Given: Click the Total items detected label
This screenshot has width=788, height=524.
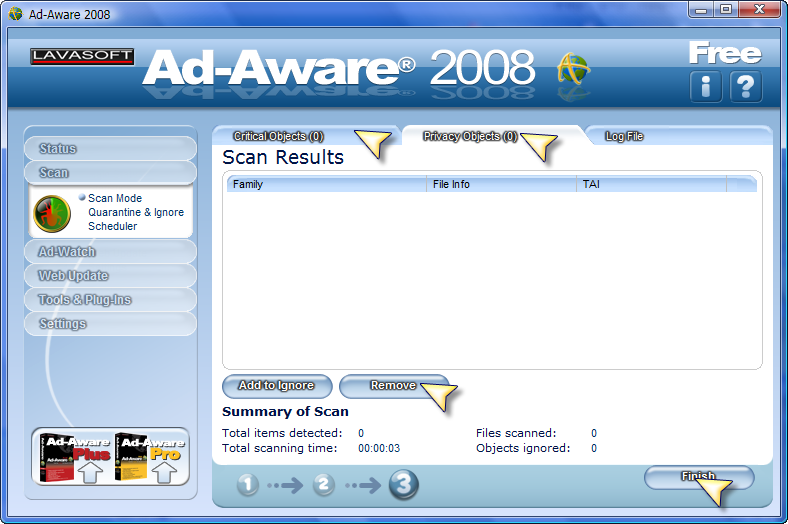Looking at the screenshot, I should pos(282,433).
